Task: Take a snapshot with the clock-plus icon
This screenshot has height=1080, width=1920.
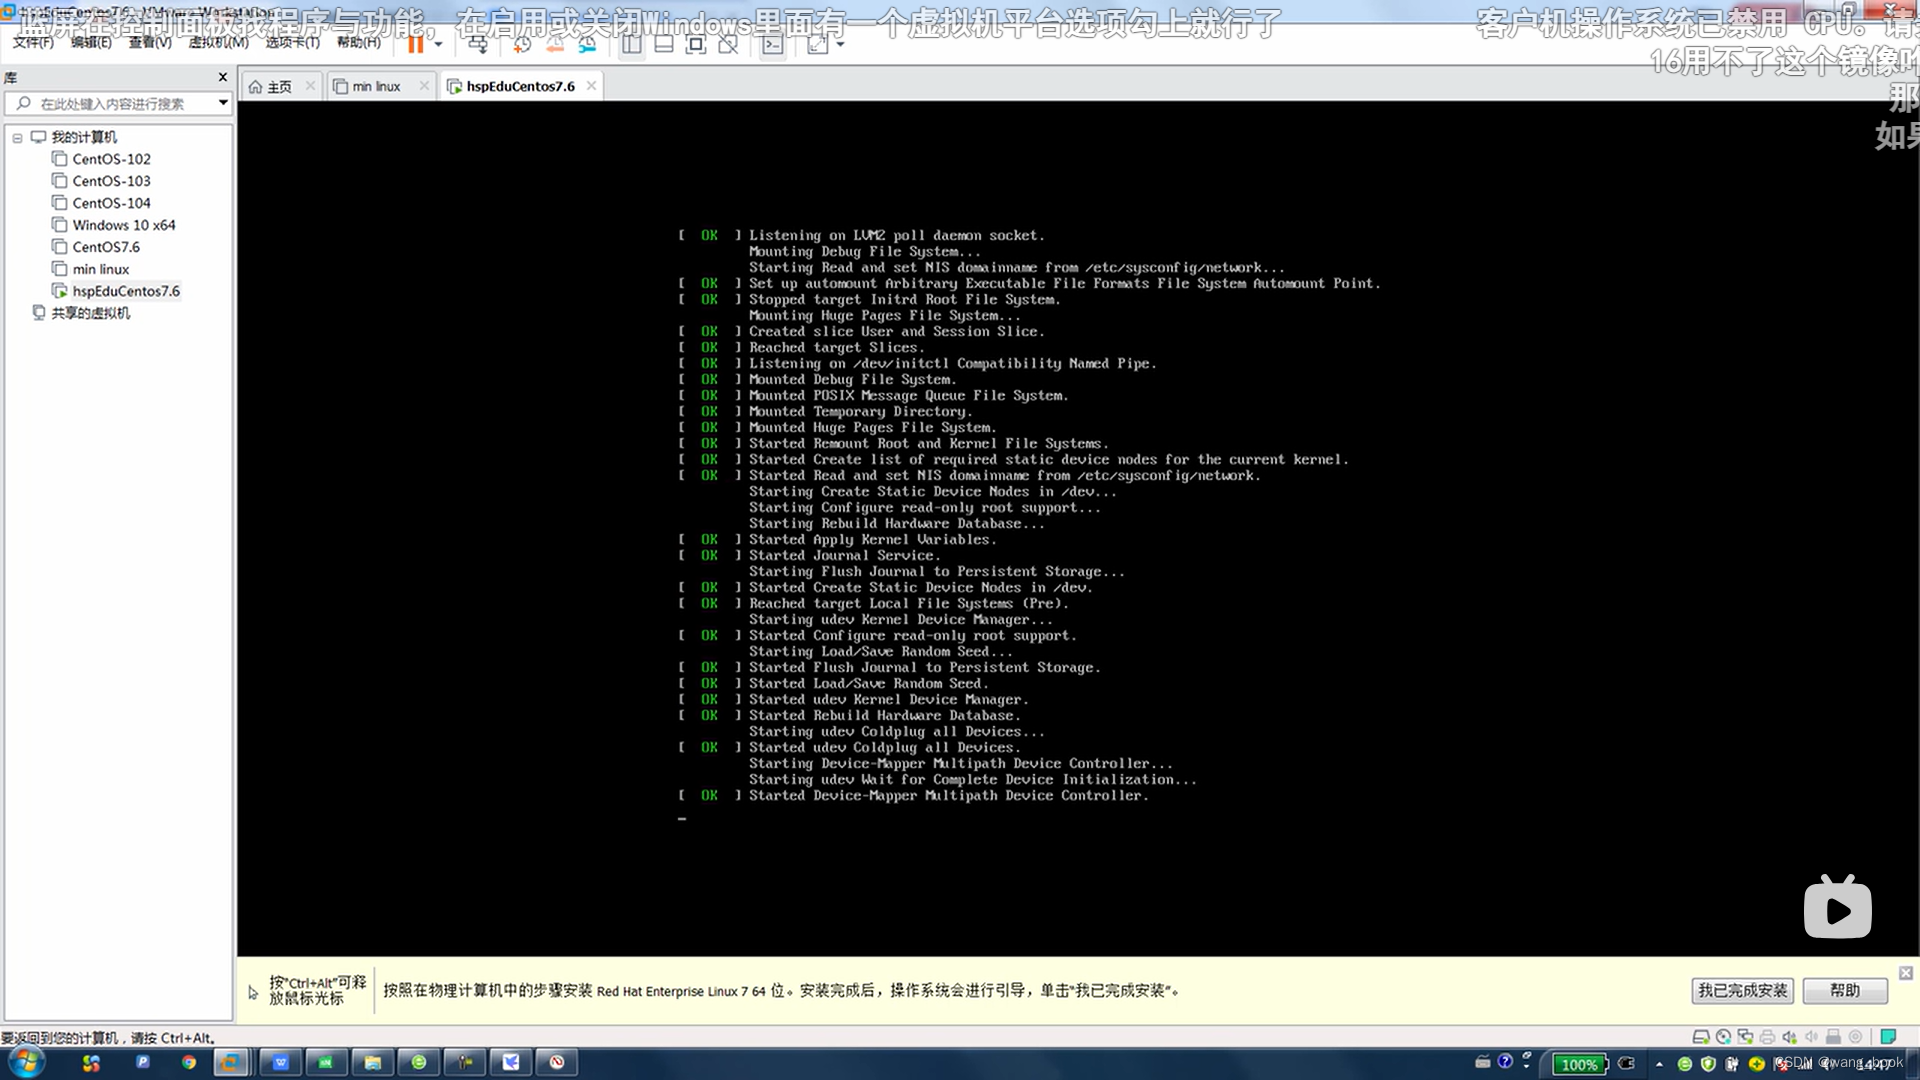Action: [522, 44]
